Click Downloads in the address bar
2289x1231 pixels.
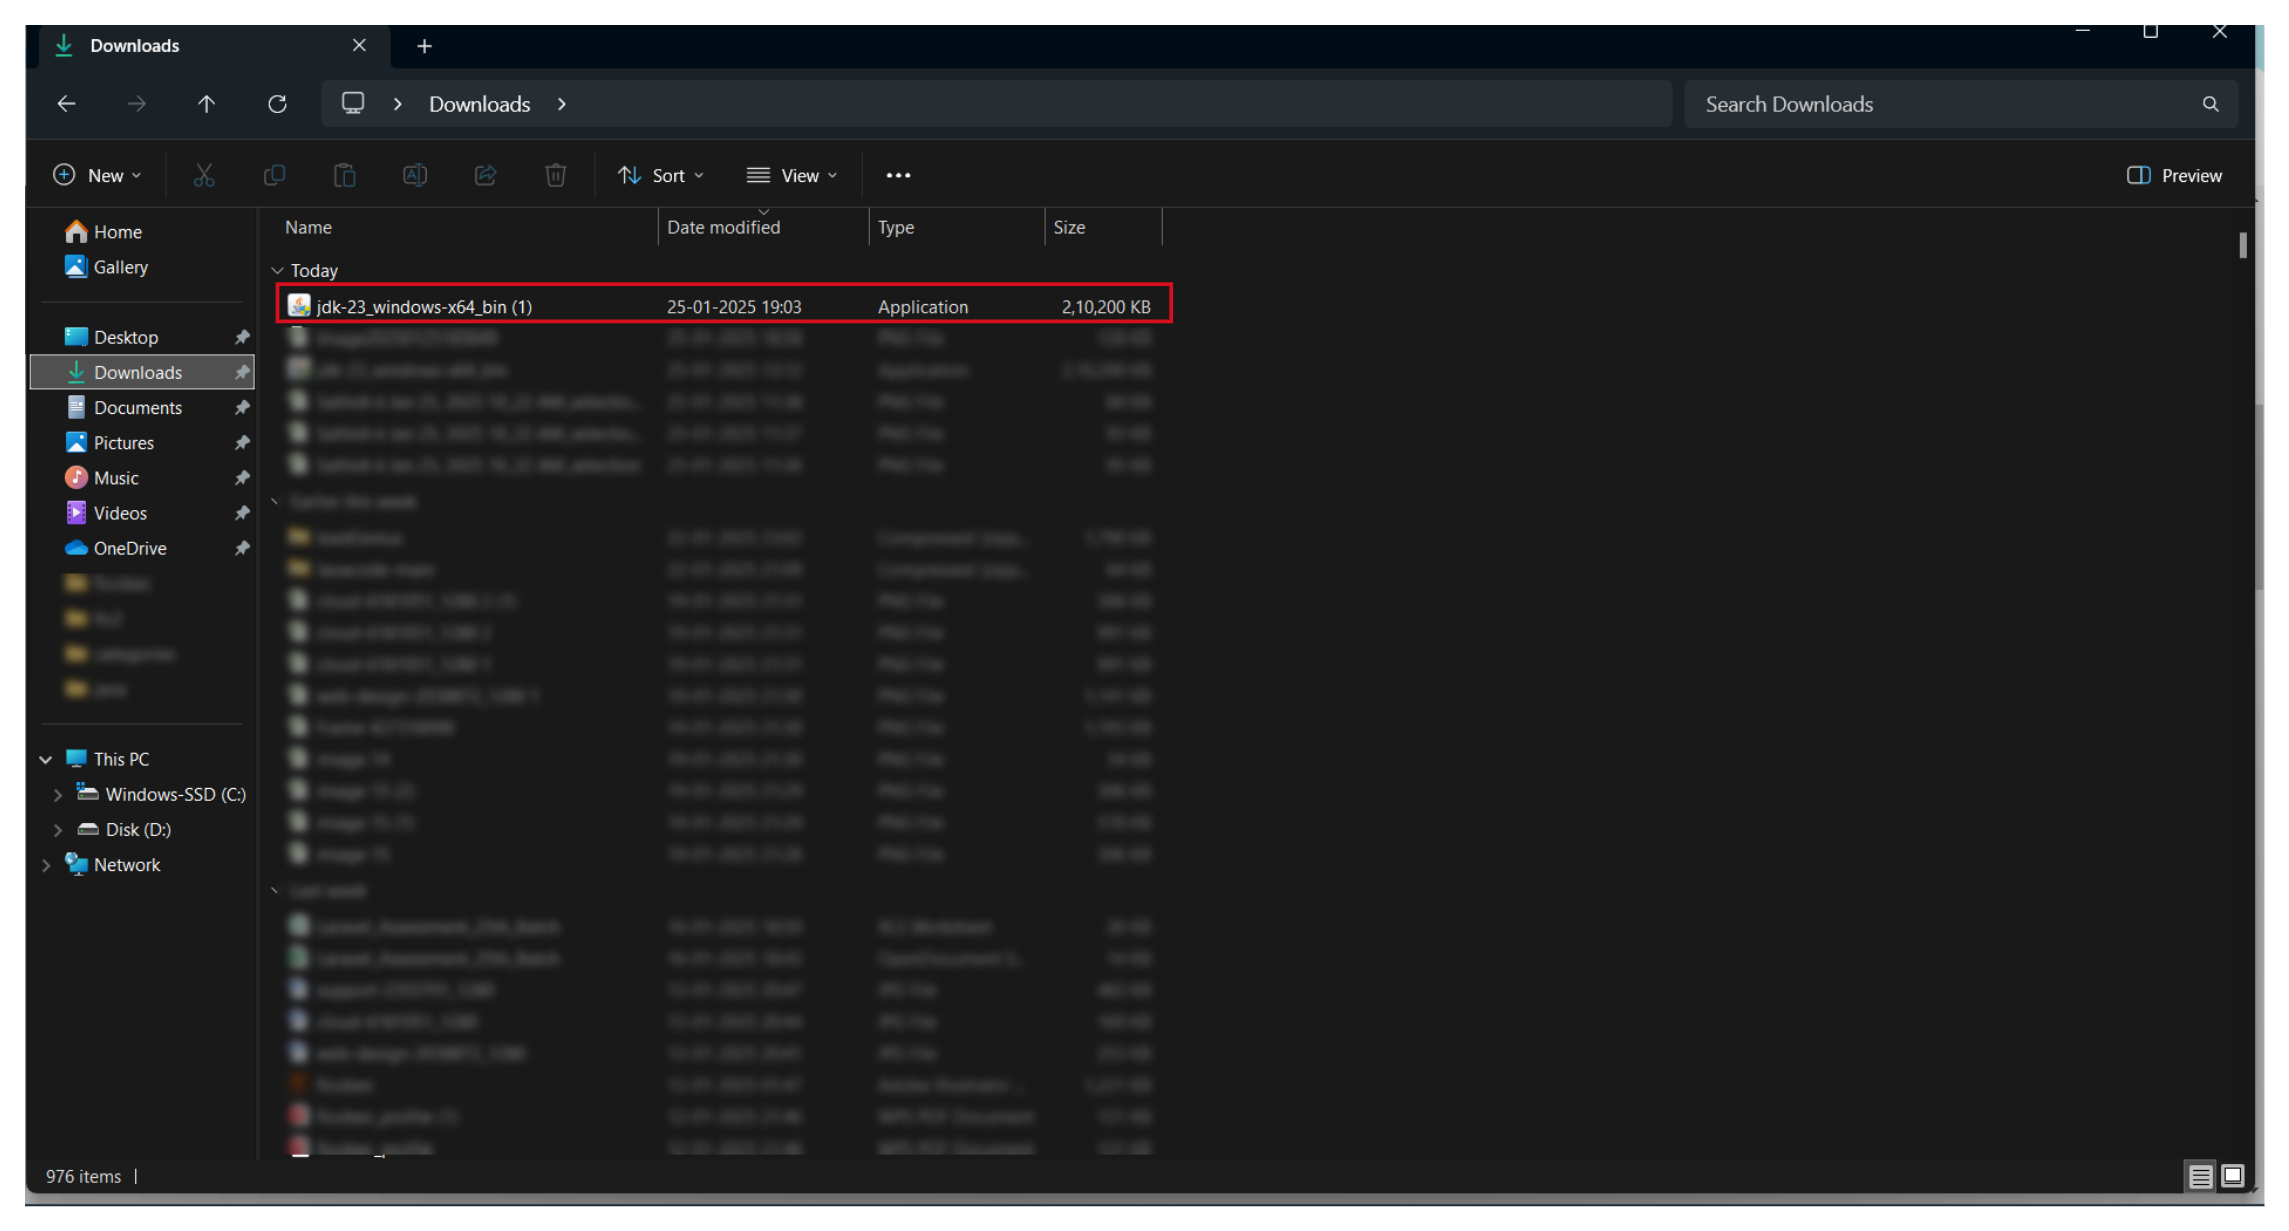(x=480, y=104)
